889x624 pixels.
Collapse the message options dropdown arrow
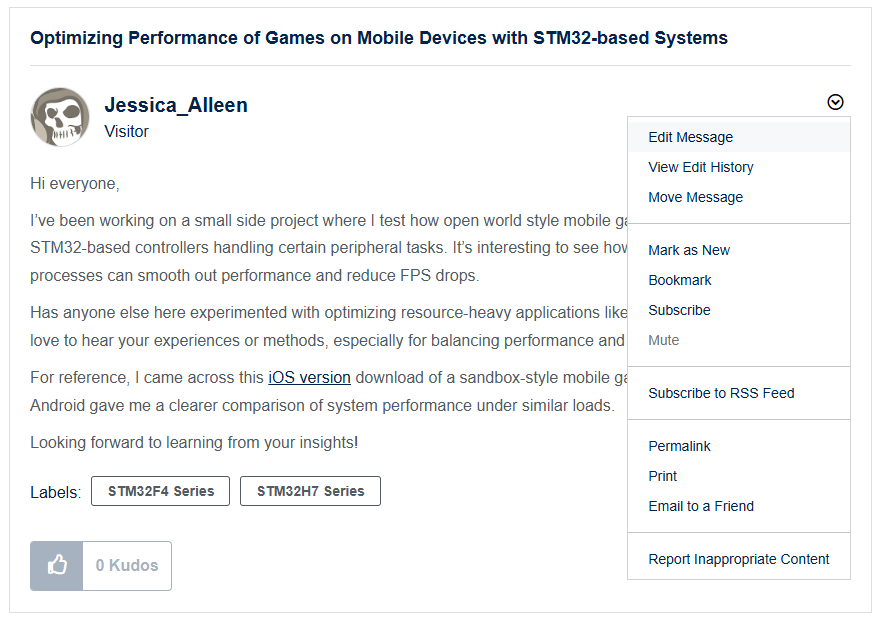[836, 102]
